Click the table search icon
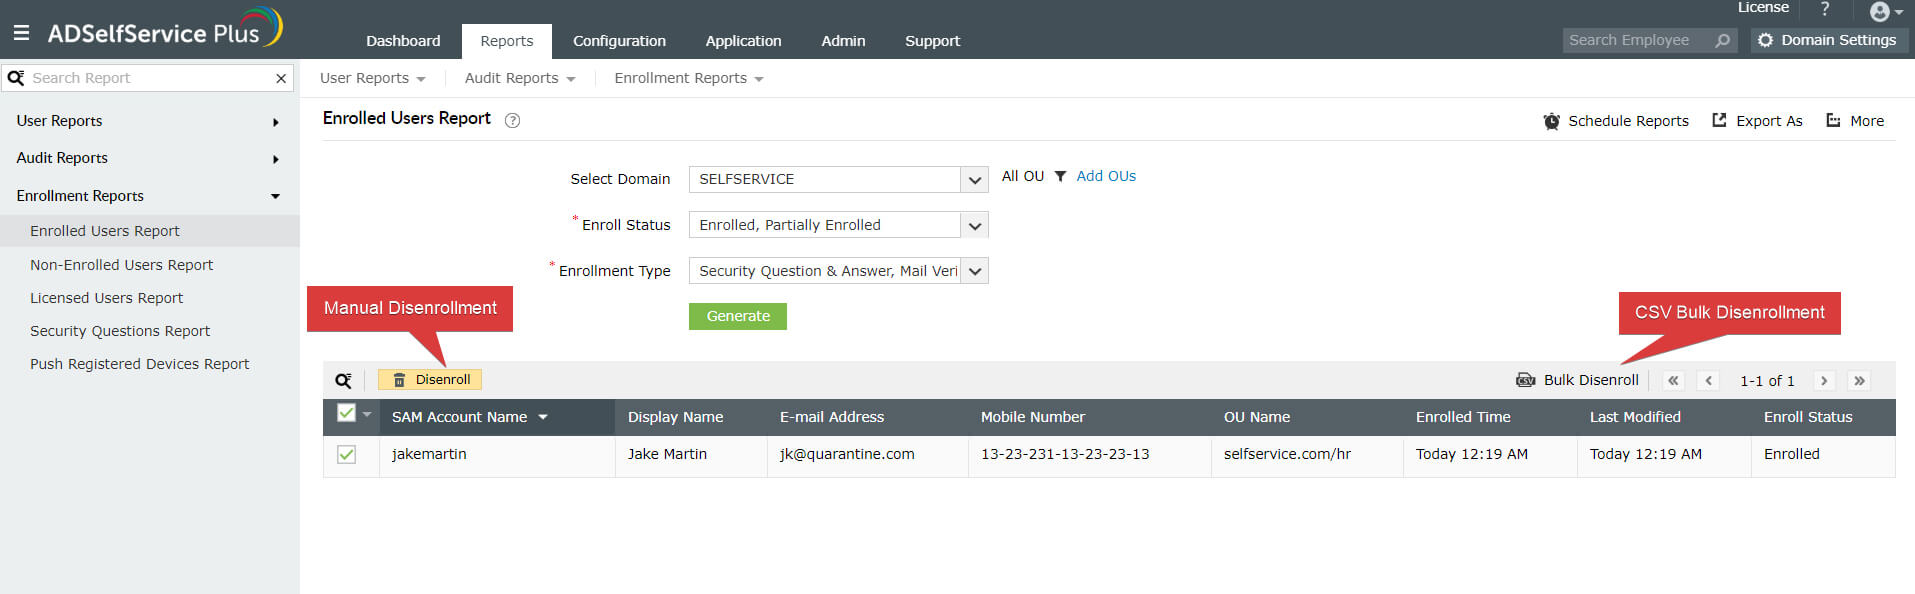 click(x=343, y=380)
